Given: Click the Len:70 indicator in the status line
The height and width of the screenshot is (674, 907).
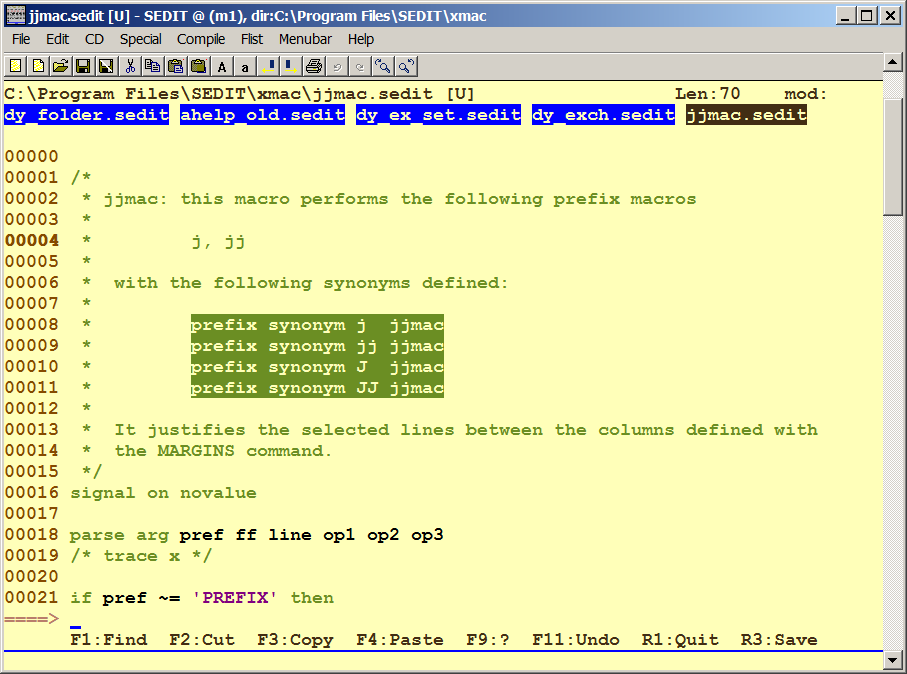Looking at the screenshot, I should point(707,94).
